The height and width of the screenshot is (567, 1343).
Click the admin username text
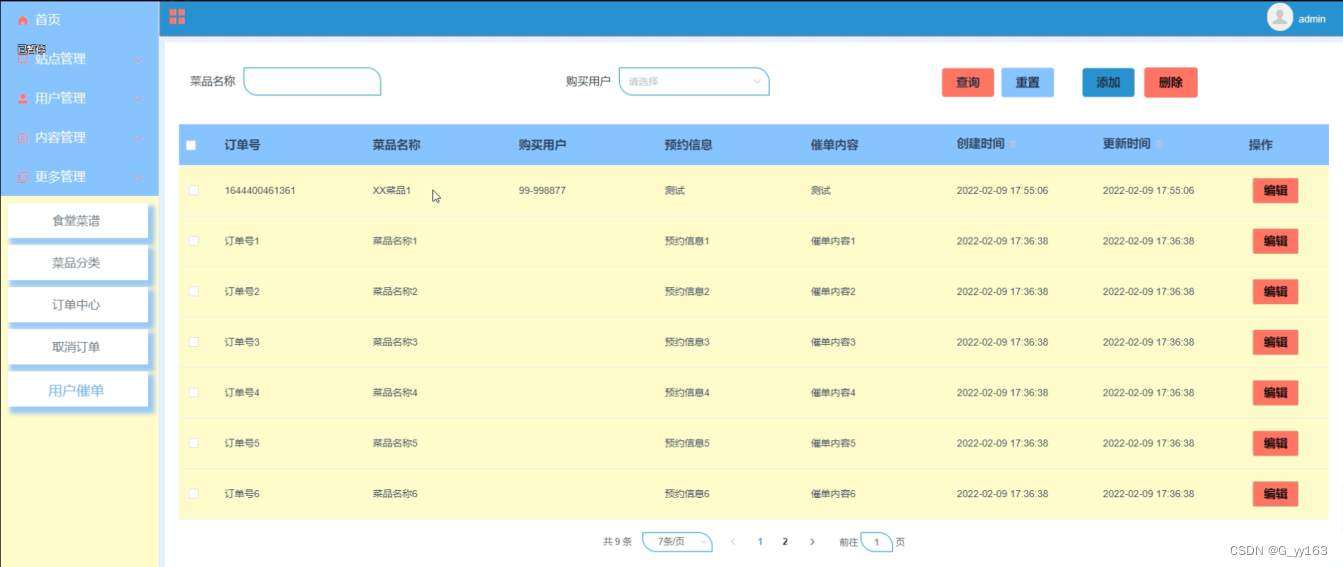(1312, 19)
